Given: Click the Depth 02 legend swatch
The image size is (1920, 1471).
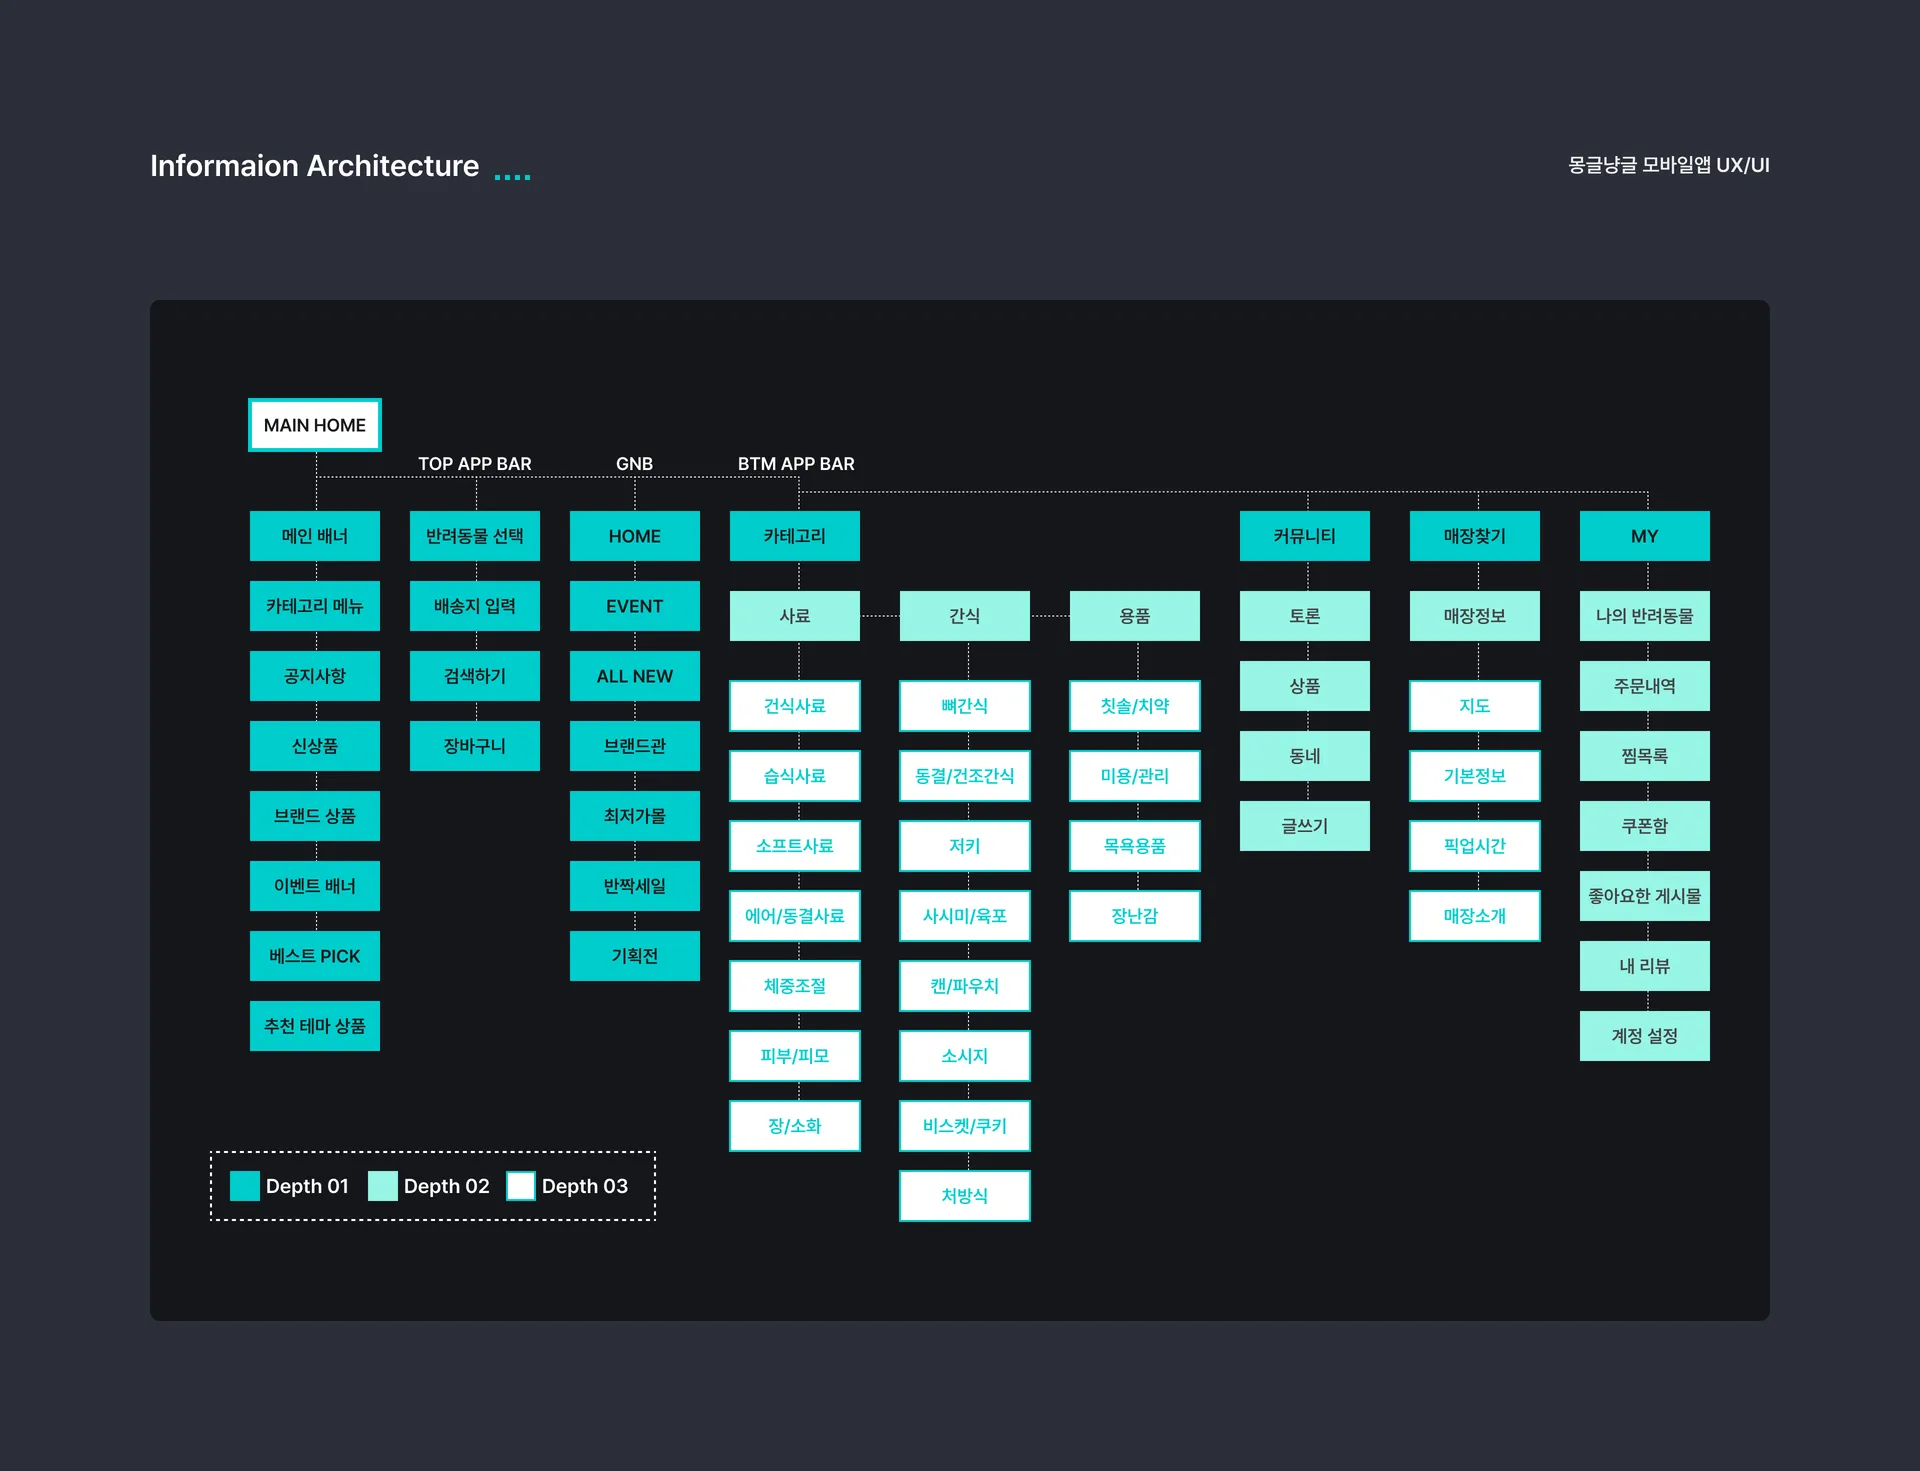Looking at the screenshot, I should click(x=383, y=1186).
